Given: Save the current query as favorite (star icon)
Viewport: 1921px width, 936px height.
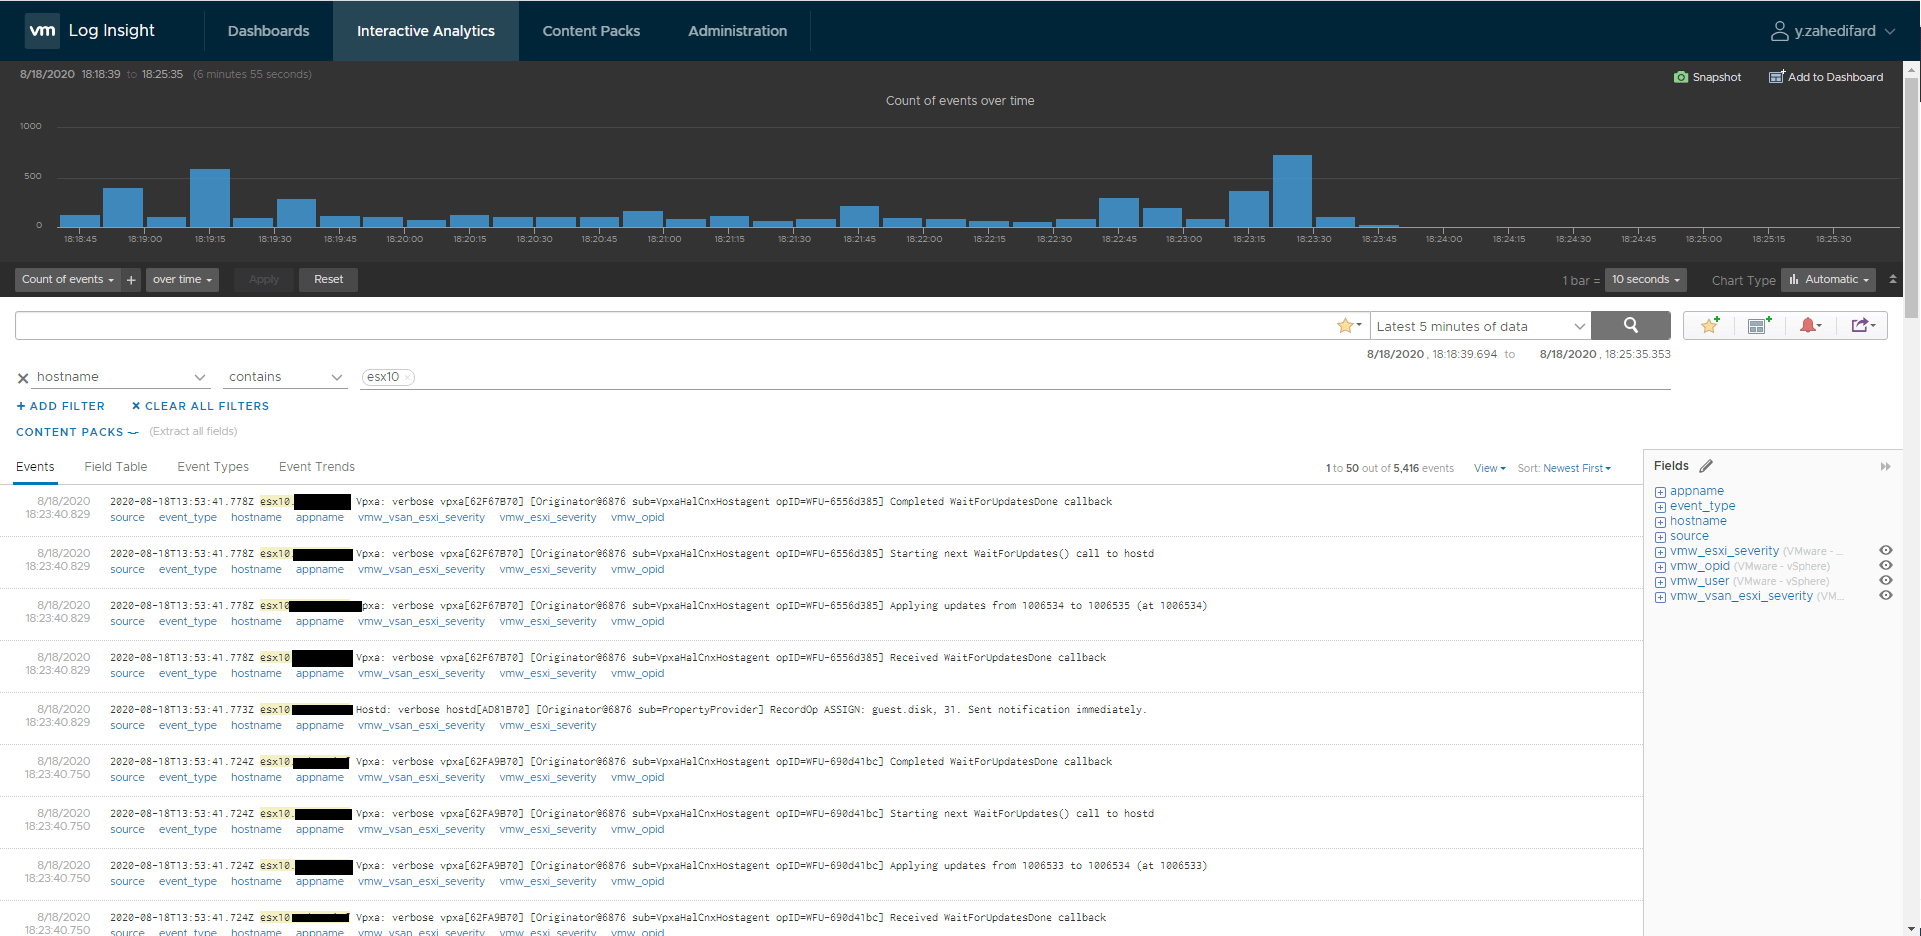Looking at the screenshot, I should point(1708,325).
